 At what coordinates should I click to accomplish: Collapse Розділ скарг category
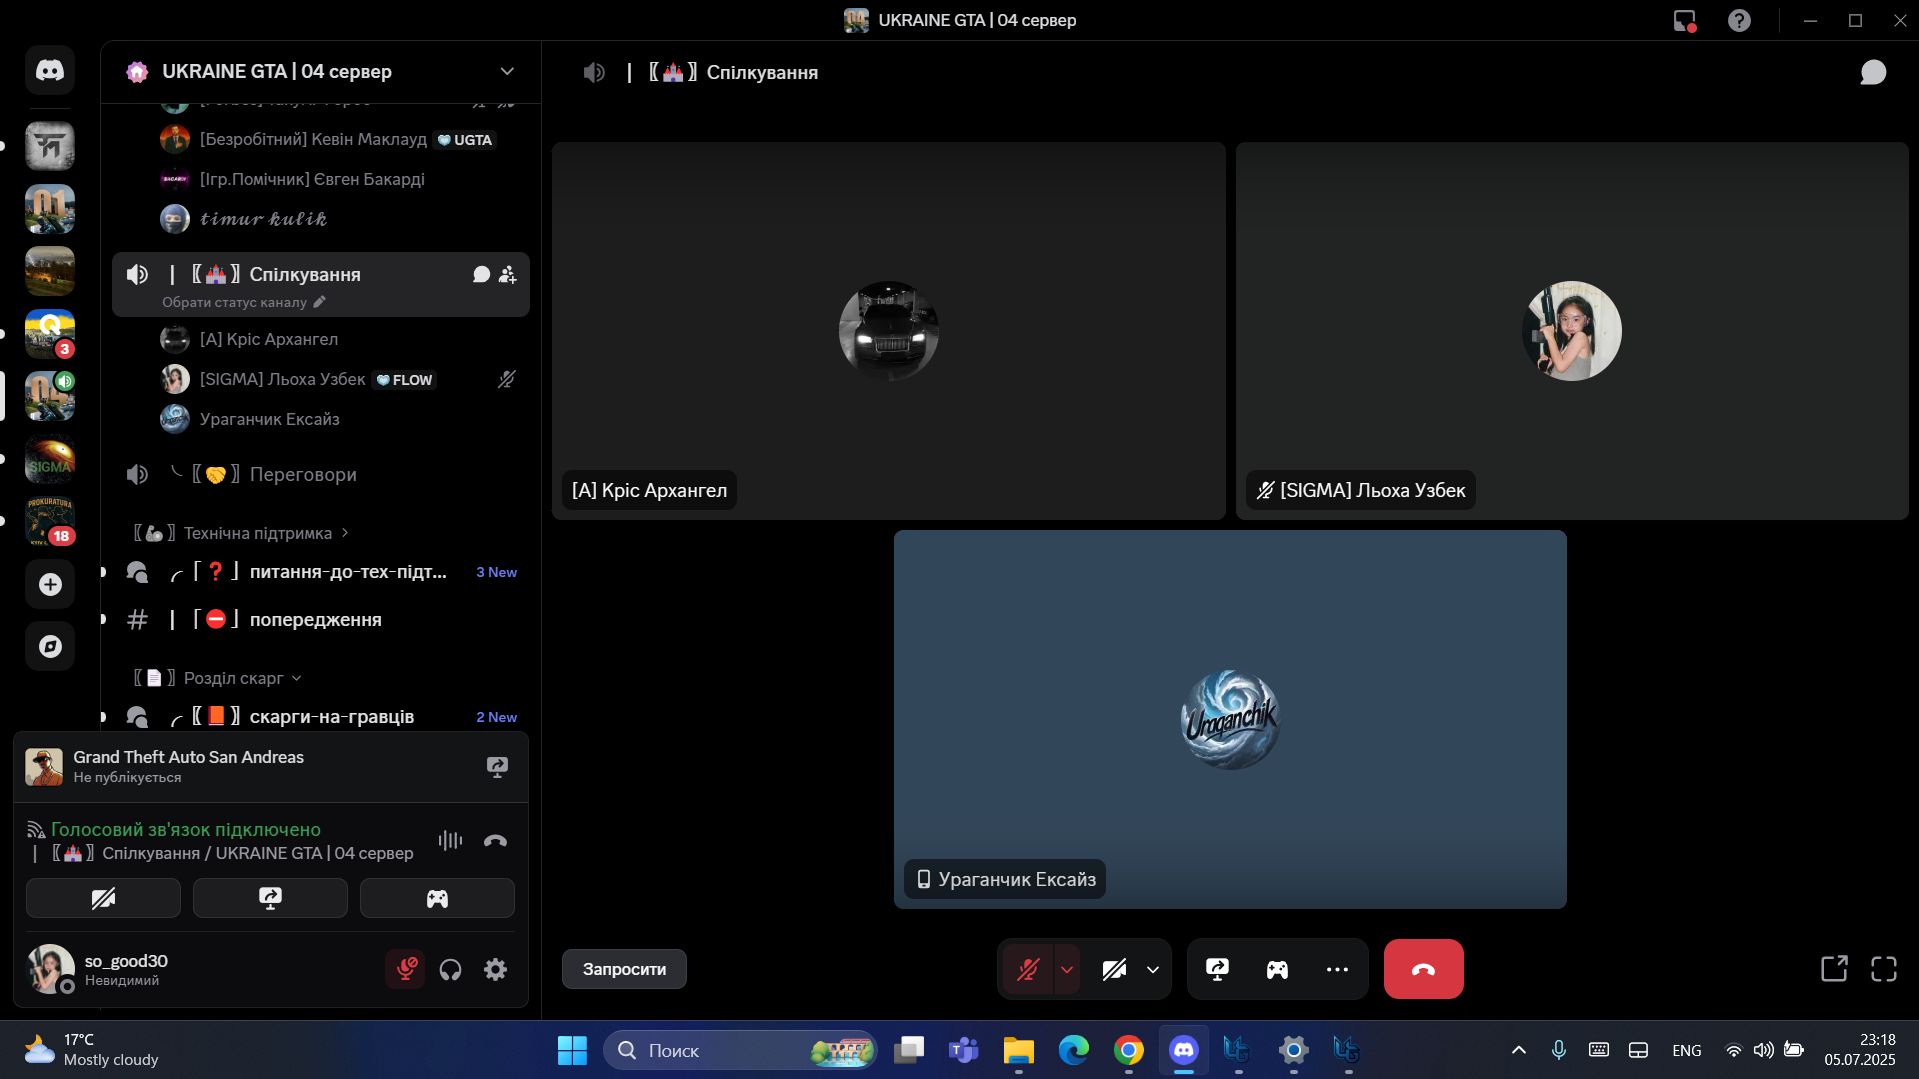218,678
